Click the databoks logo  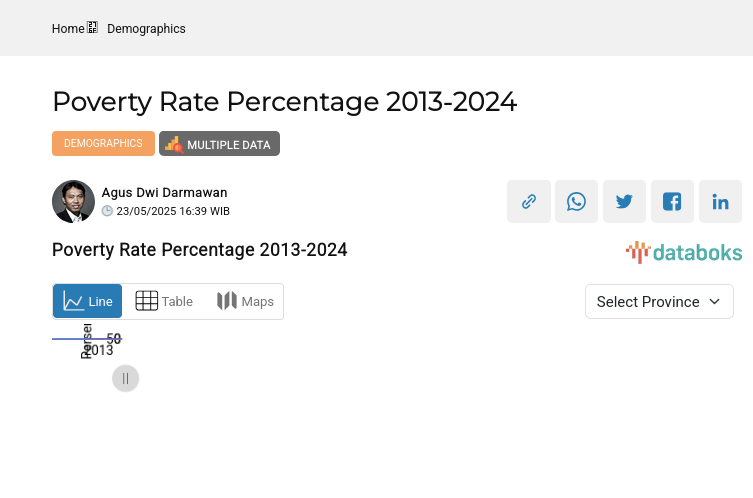tap(684, 252)
